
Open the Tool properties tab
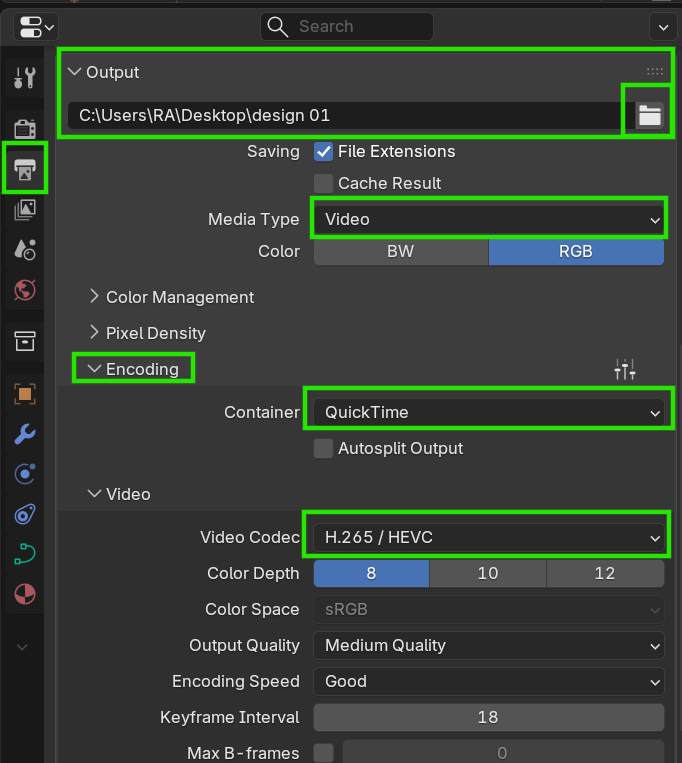(25, 78)
